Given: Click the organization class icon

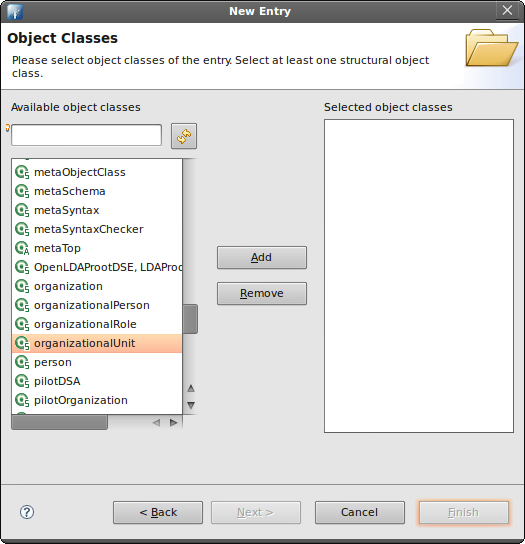Looking at the screenshot, I should pos(22,287).
